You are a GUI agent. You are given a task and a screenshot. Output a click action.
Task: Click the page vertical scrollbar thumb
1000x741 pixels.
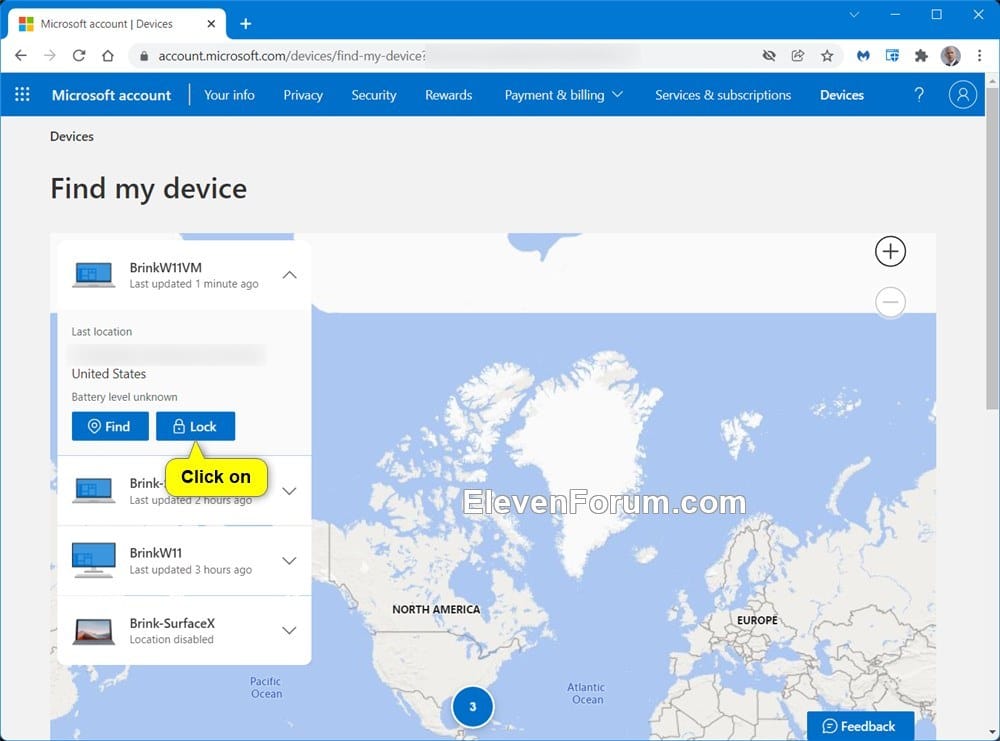point(992,249)
